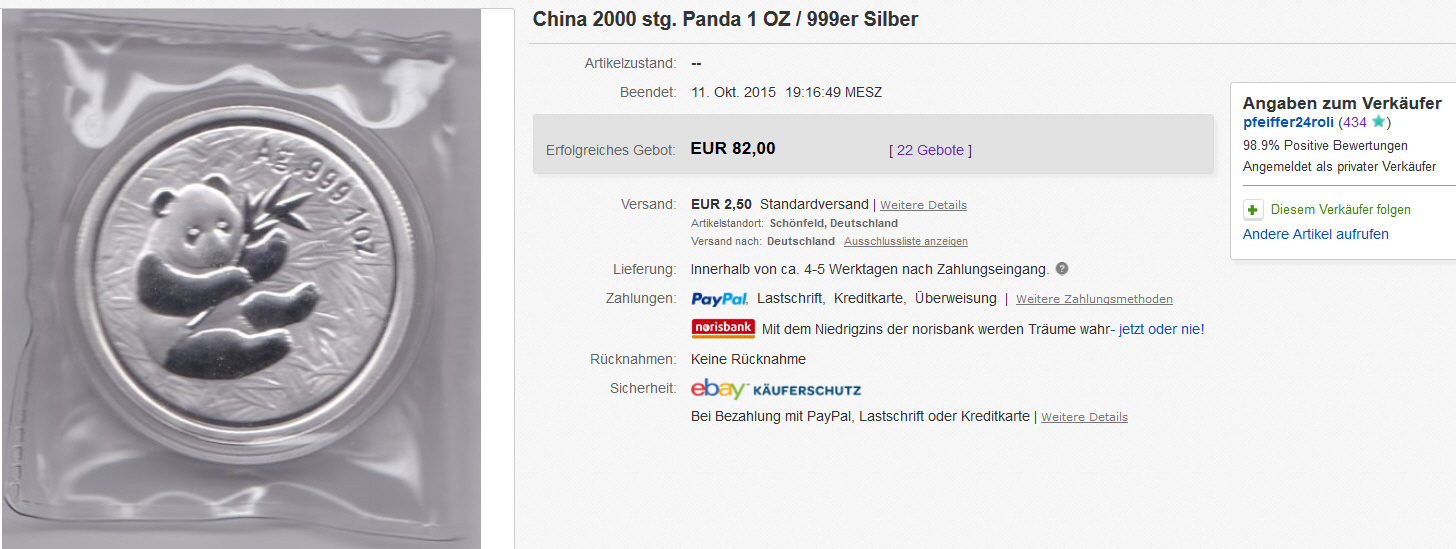The height and width of the screenshot is (549, 1456).
Task: Open Weitere Details under Käuferschutz
Action: point(1084,417)
